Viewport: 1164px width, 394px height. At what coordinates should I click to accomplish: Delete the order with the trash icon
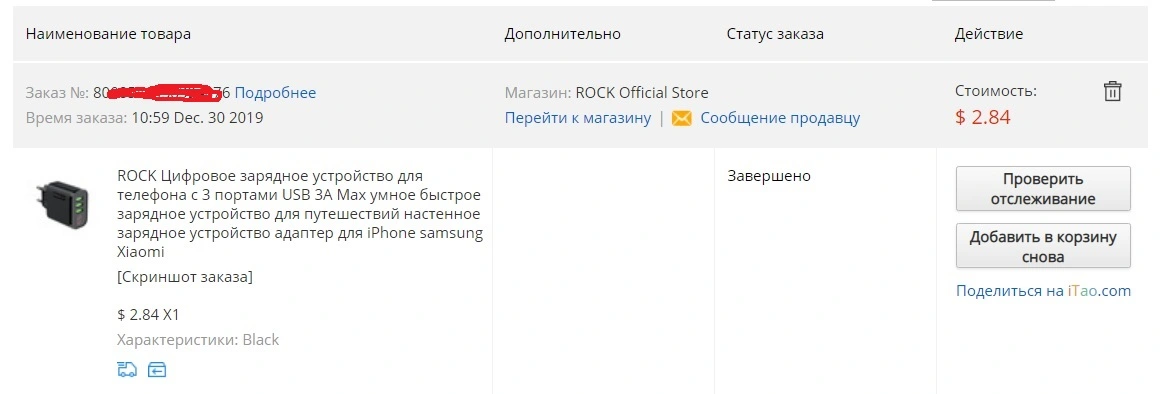[x=1112, y=92]
